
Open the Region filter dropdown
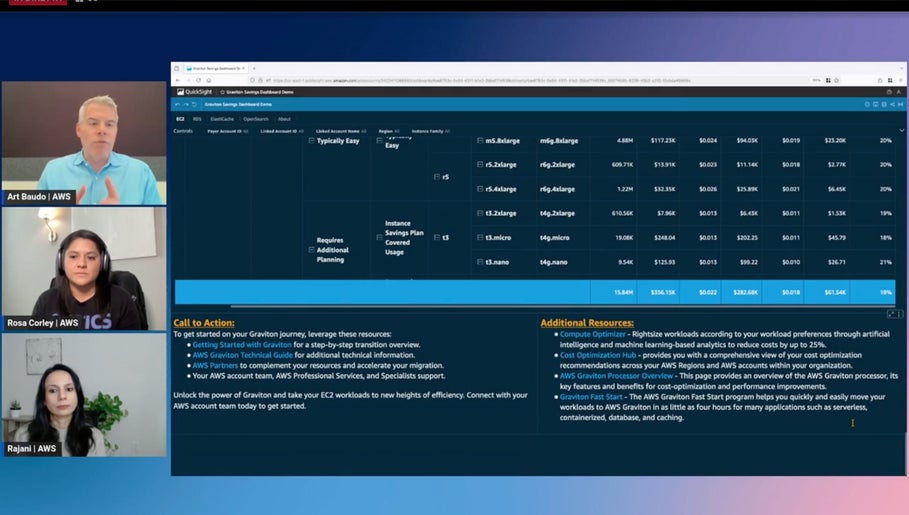[388, 131]
